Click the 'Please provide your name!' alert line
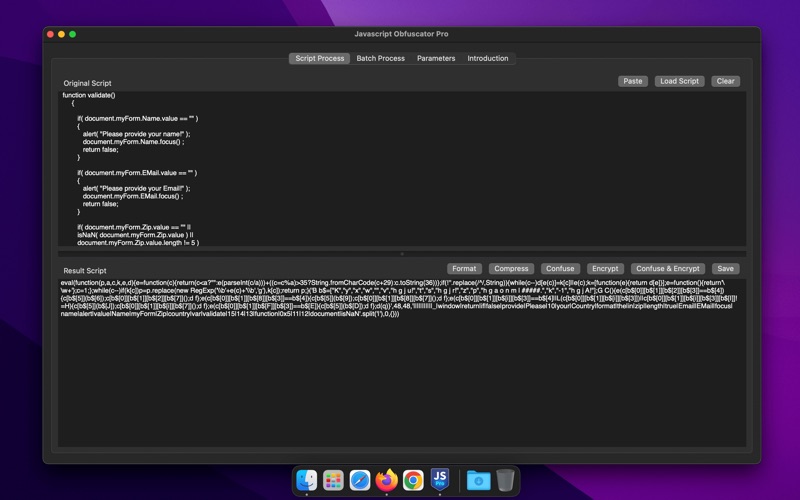The height and width of the screenshot is (500, 800). [x=136, y=134]
